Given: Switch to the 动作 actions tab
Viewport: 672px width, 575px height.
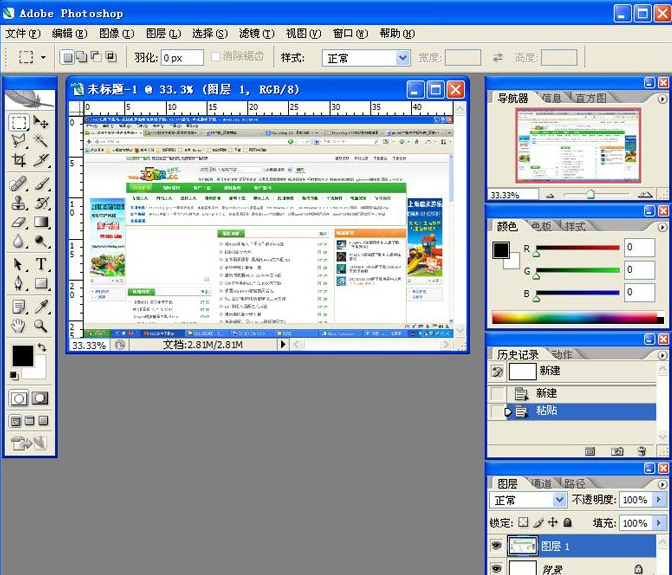Looking at the screenshot, I should [562, 354].
